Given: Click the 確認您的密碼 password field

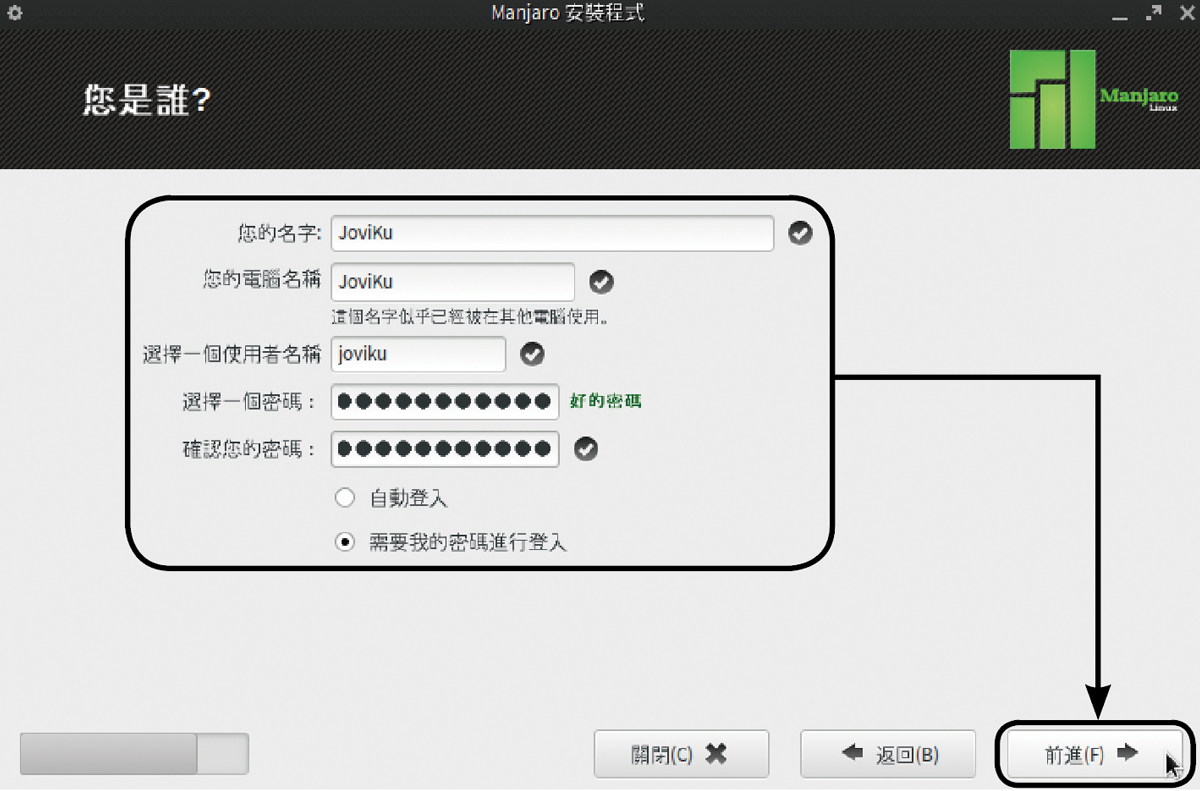Looking at the screenshot, I should pyautogui.click(x=445, y=448).
